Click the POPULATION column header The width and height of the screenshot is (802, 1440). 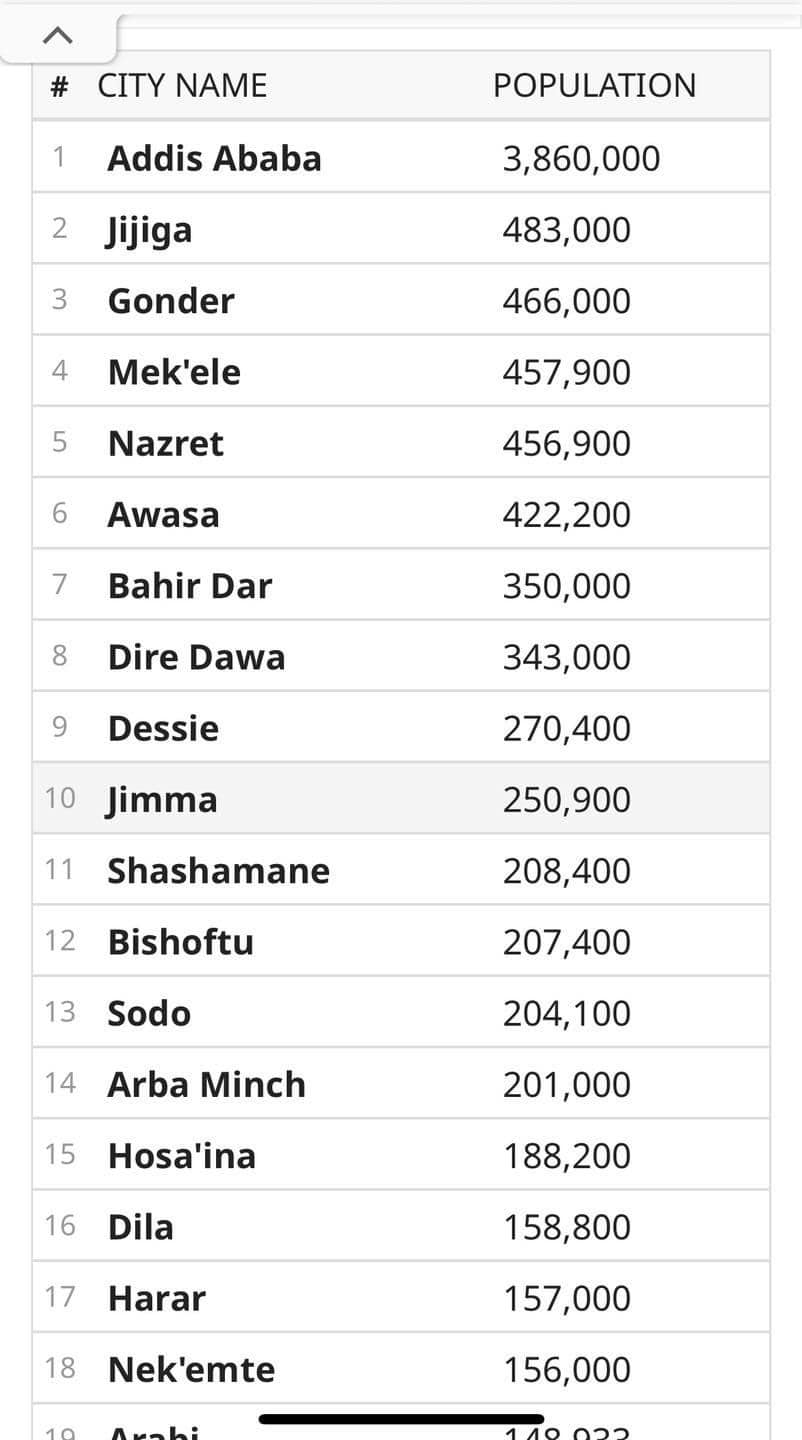click(x=594, y=86)
